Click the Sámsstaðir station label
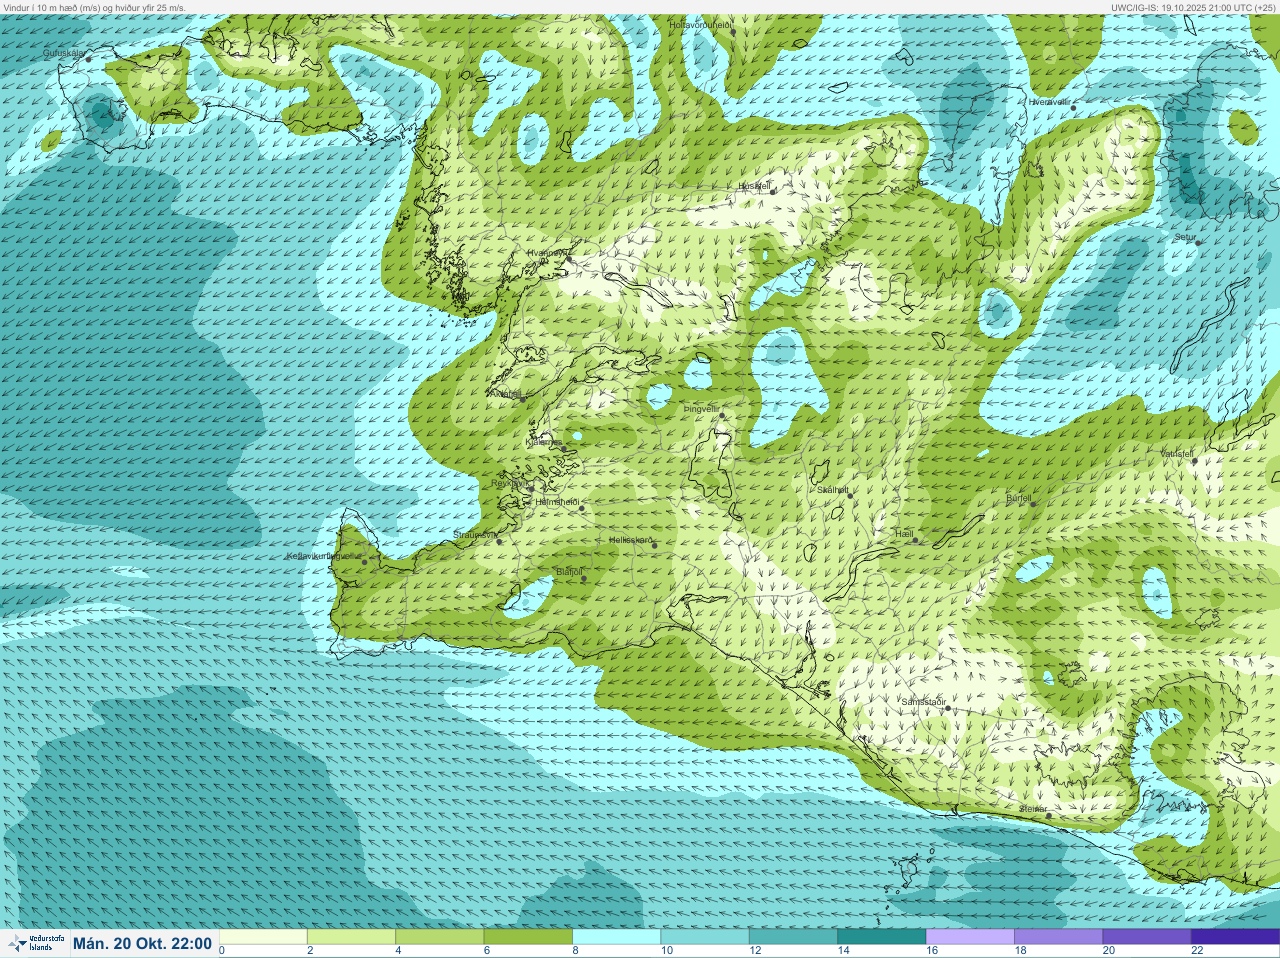This screenshot has height=958, width=1280. (923, 702)
